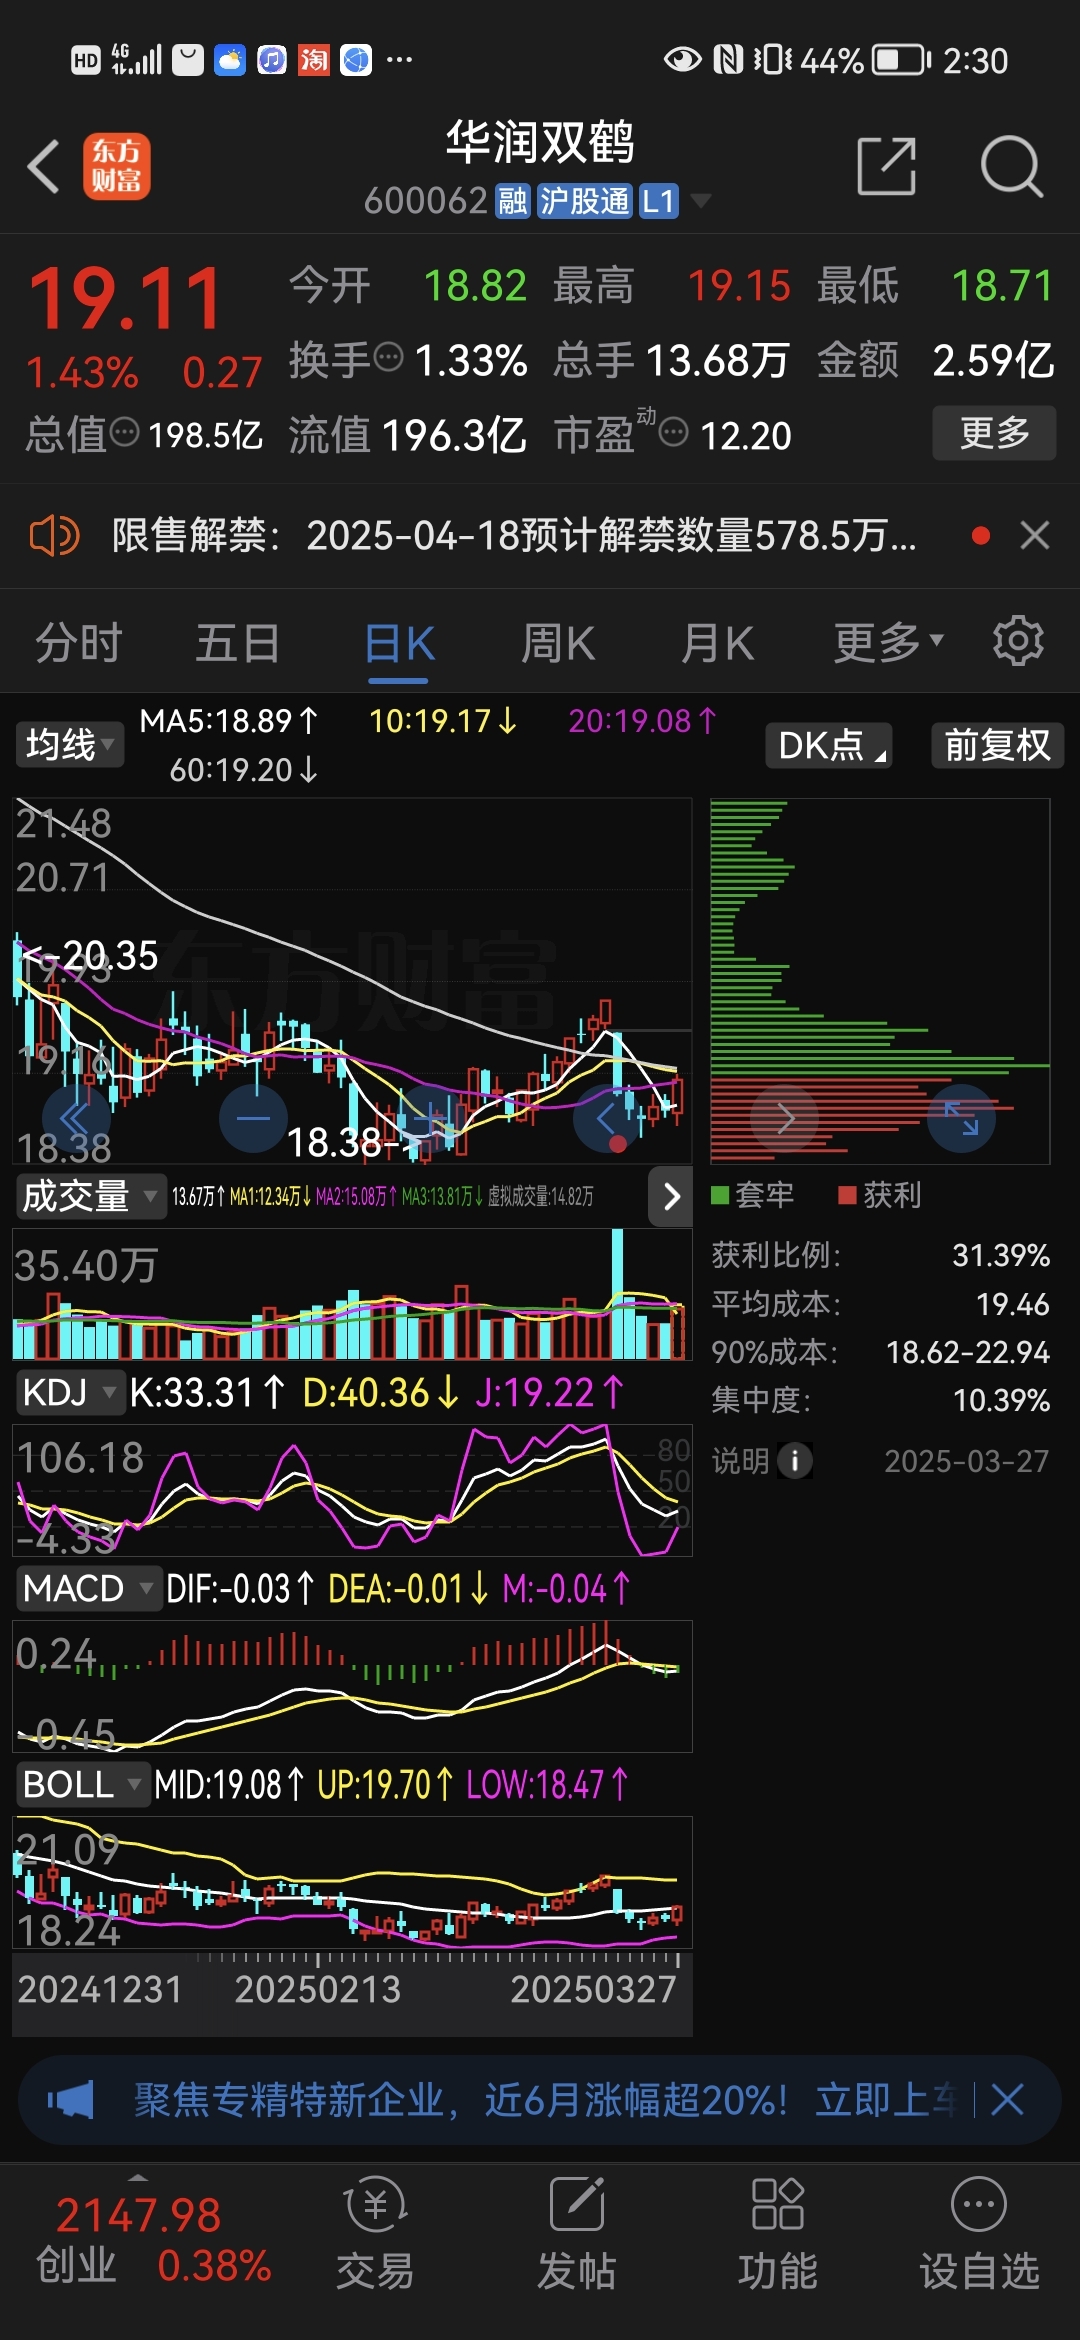Open the 均线 indicator dropdown
The height and width of the screenshot is (2340, 1080).
[x=70, y=745]
